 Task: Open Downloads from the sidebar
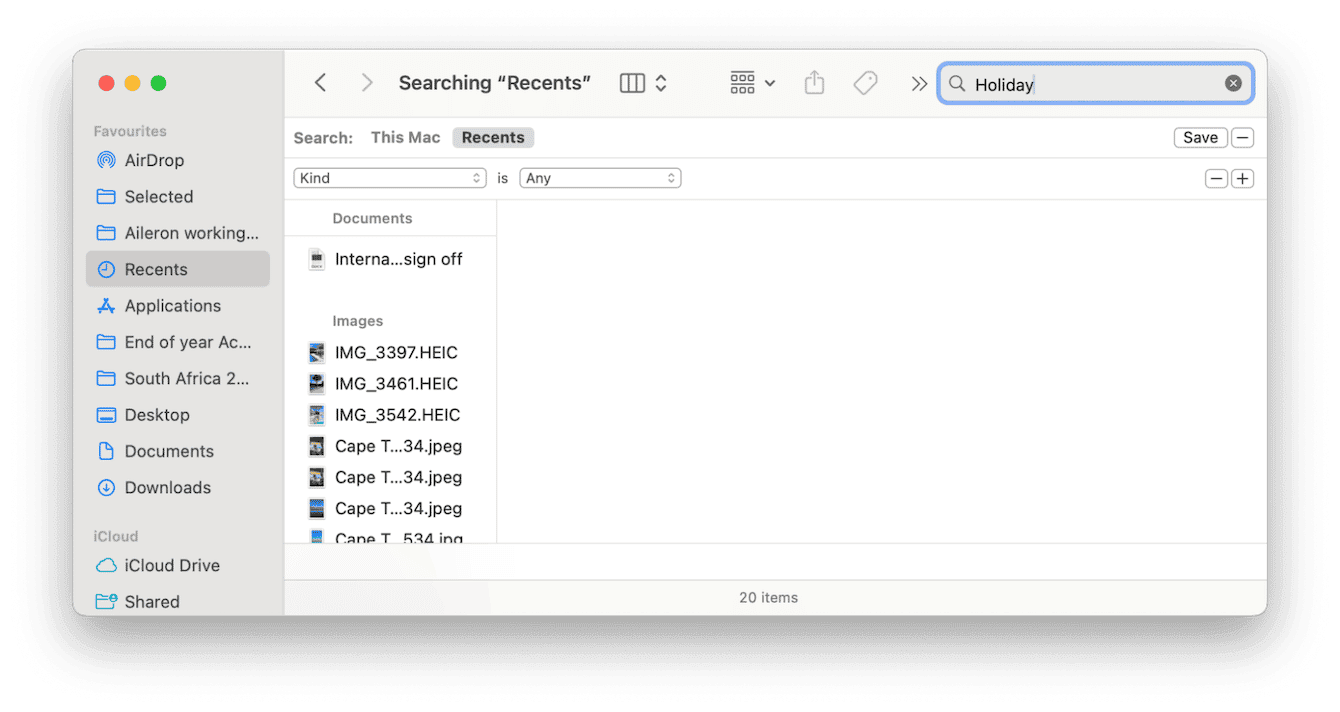(164, 487)
